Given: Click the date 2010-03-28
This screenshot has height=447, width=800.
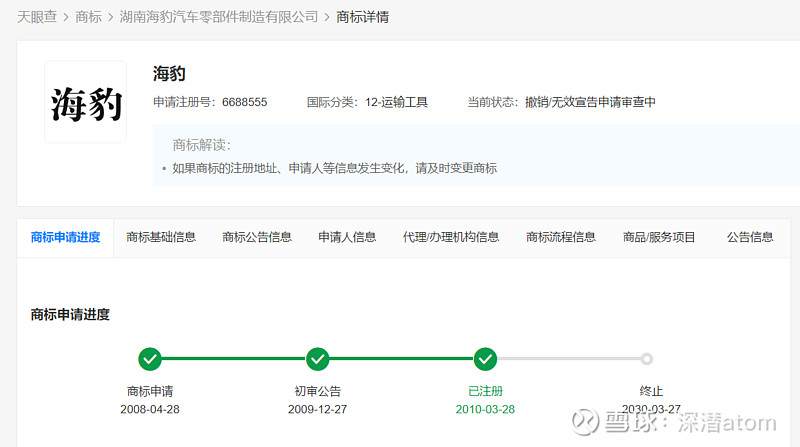Looking at the screenshot, I should (x=485, y=409).
